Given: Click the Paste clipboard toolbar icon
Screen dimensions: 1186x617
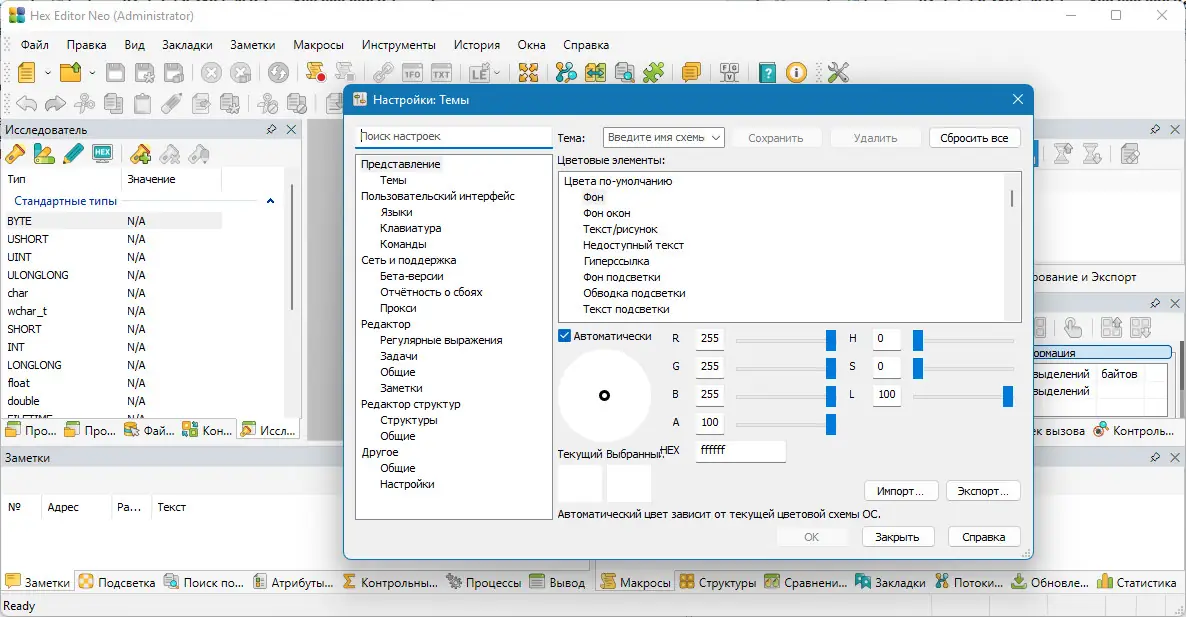Looking at the screenshot, I should (142, 103).
